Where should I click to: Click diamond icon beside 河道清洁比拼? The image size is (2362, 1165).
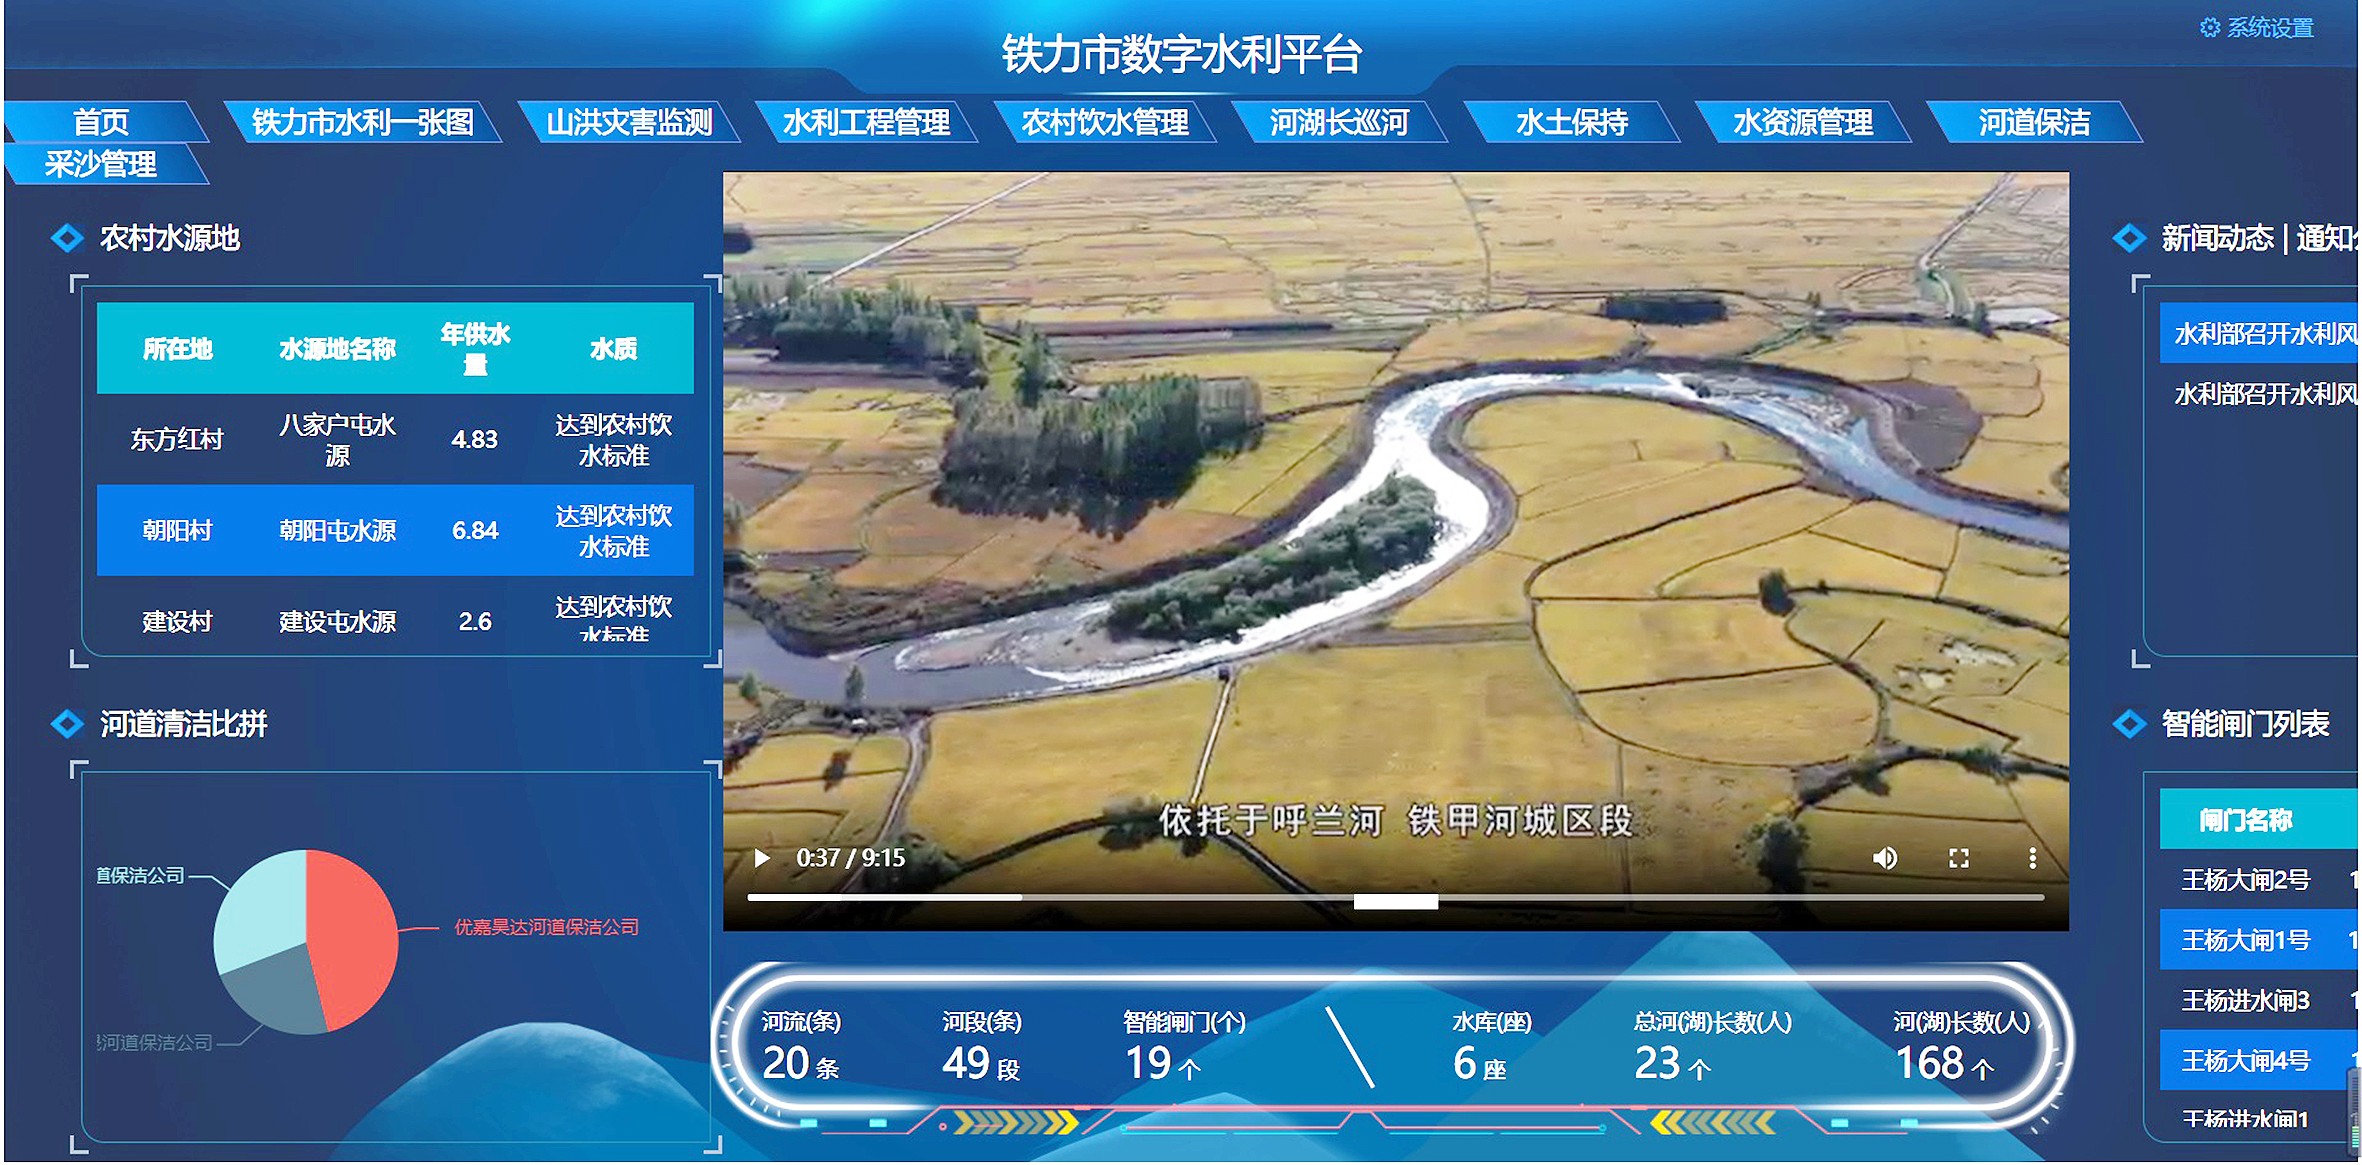pos(67,724)
